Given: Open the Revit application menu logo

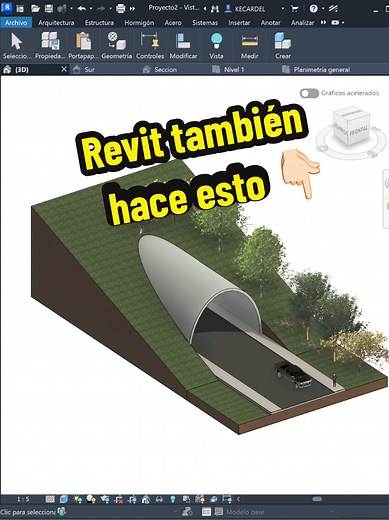Looking at the screenshot, I should (7, 7).
